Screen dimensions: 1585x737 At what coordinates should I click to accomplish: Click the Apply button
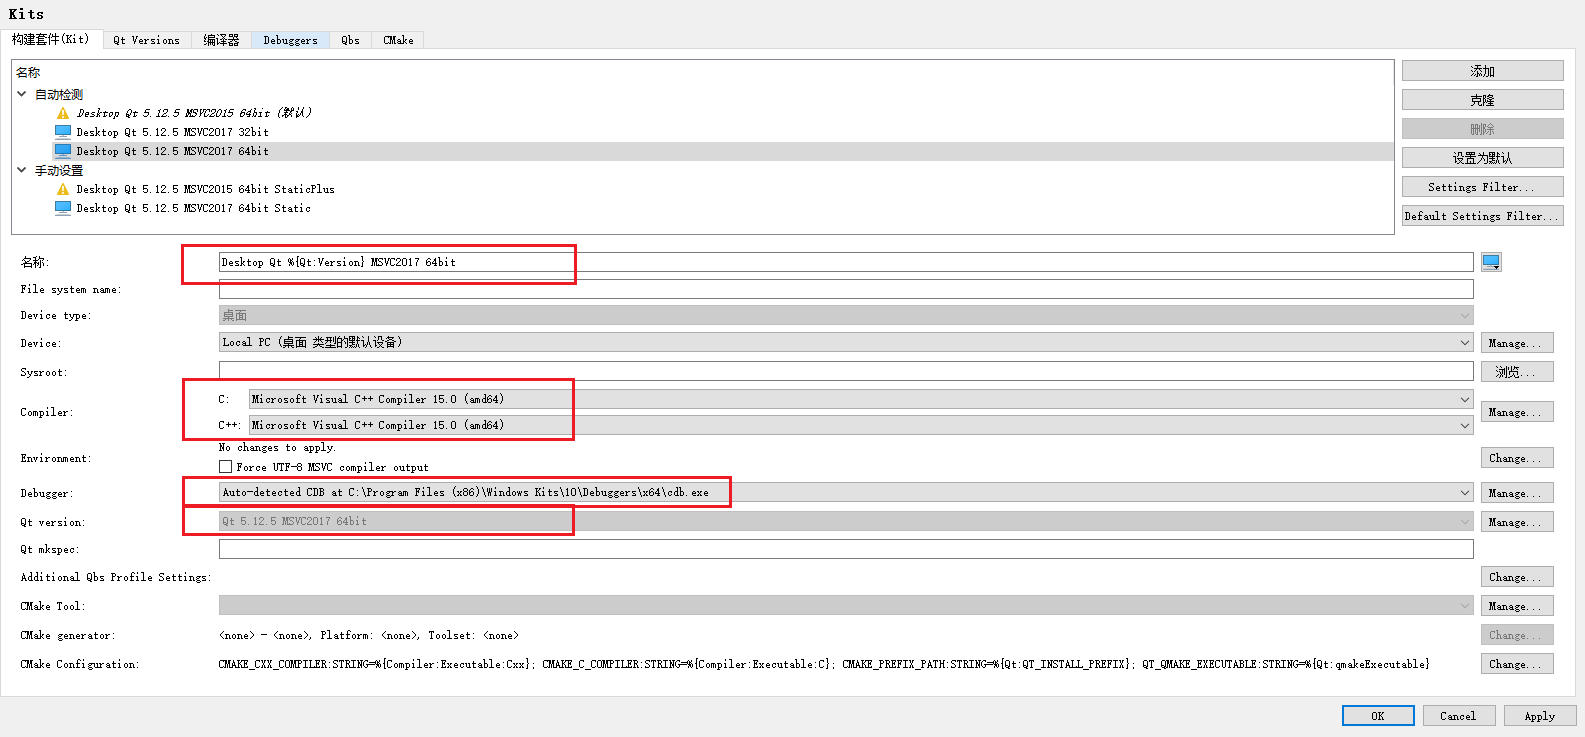(x=1540, y=716)
